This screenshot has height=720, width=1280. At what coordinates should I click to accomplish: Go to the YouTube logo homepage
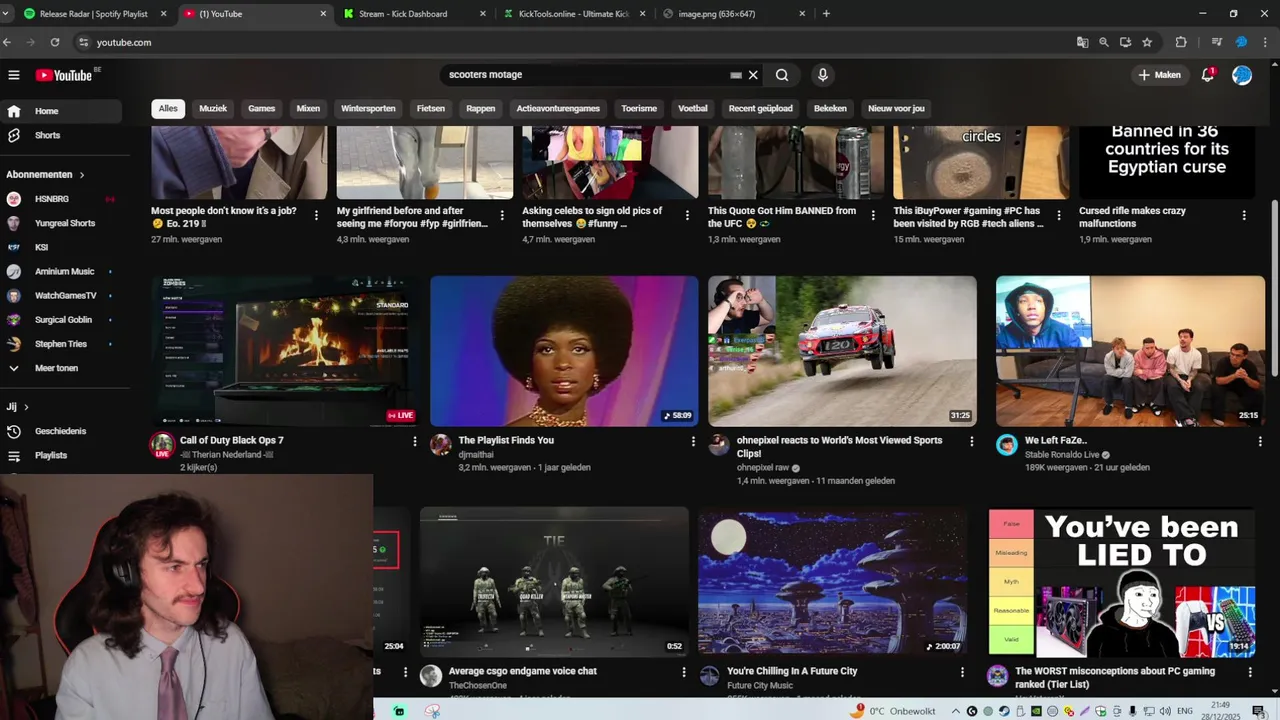64,75
